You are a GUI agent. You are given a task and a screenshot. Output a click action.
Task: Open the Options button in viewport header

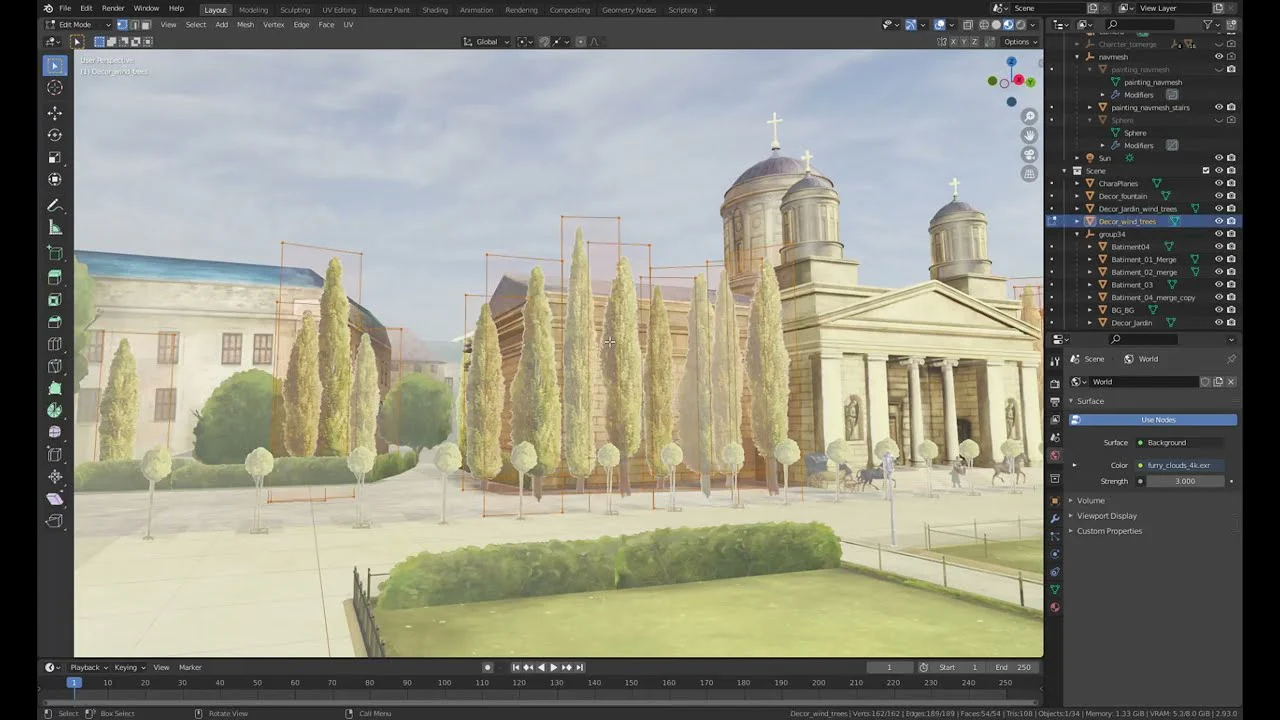1018,42
